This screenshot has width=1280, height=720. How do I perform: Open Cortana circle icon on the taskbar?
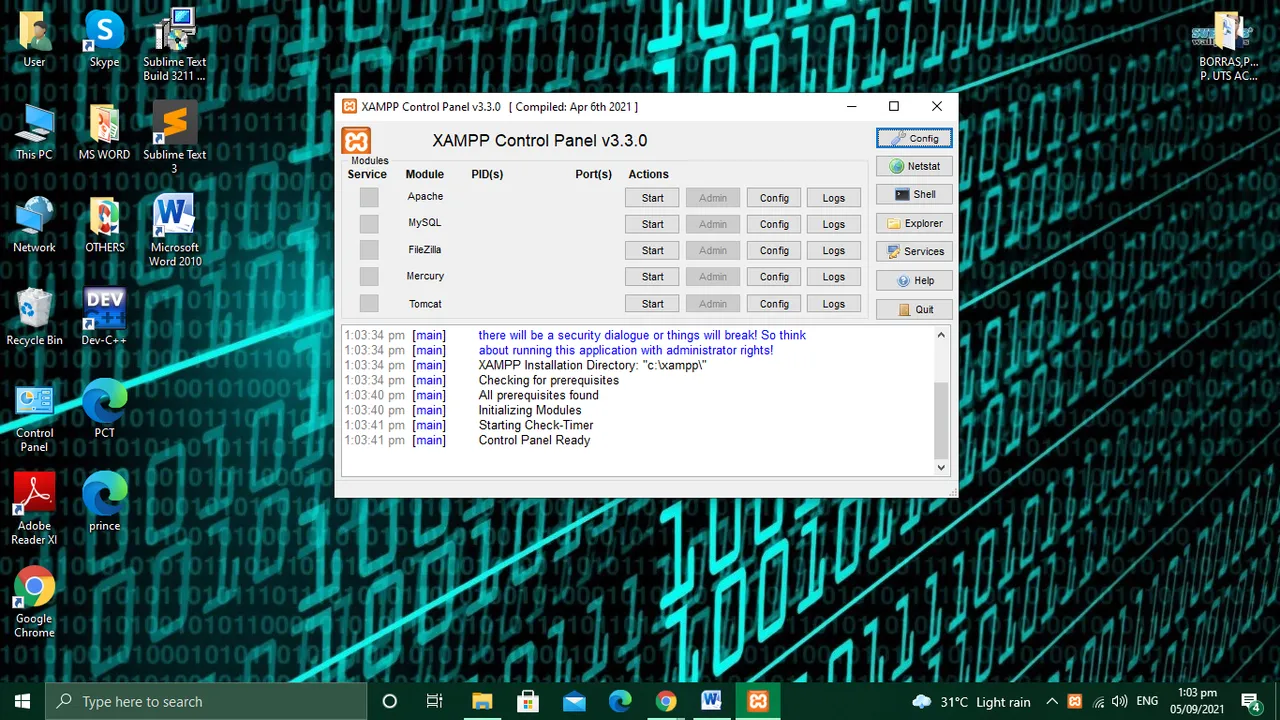point(390,701)
